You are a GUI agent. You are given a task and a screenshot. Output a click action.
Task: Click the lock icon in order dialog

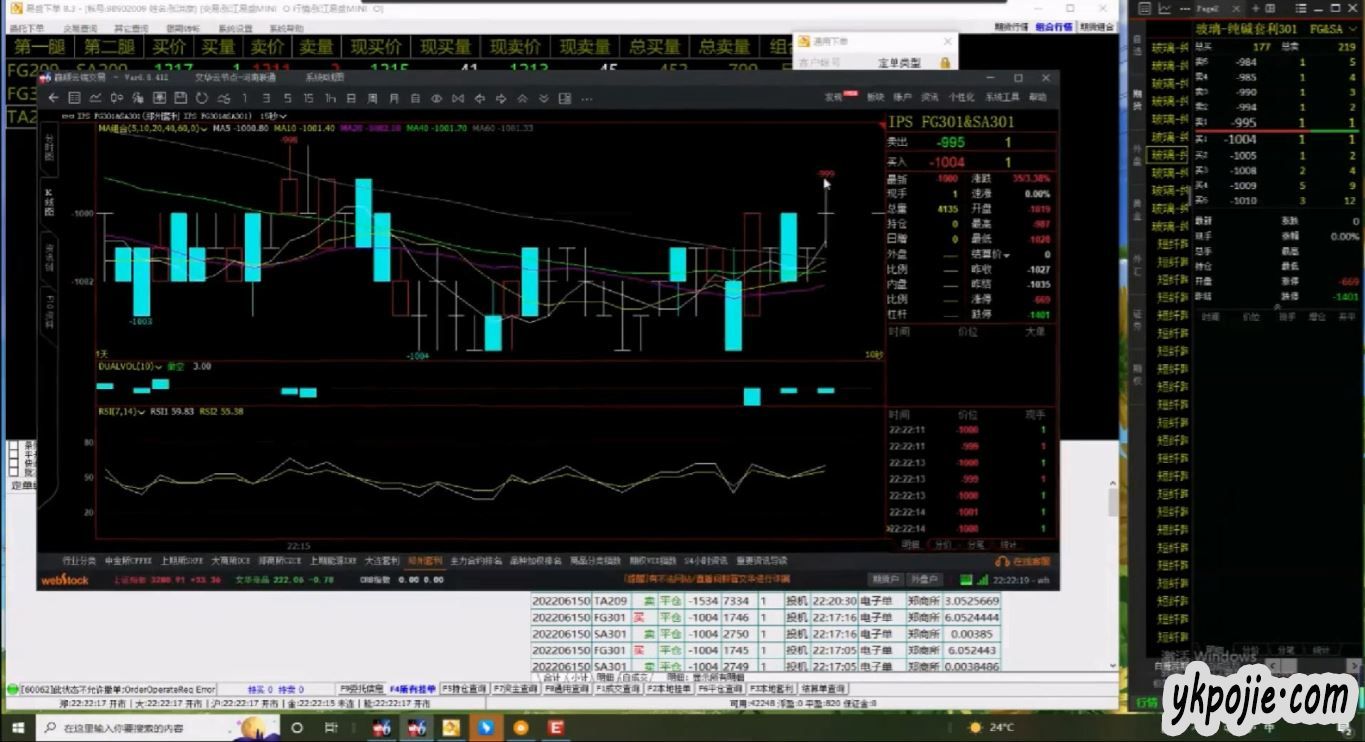[943, 62]
